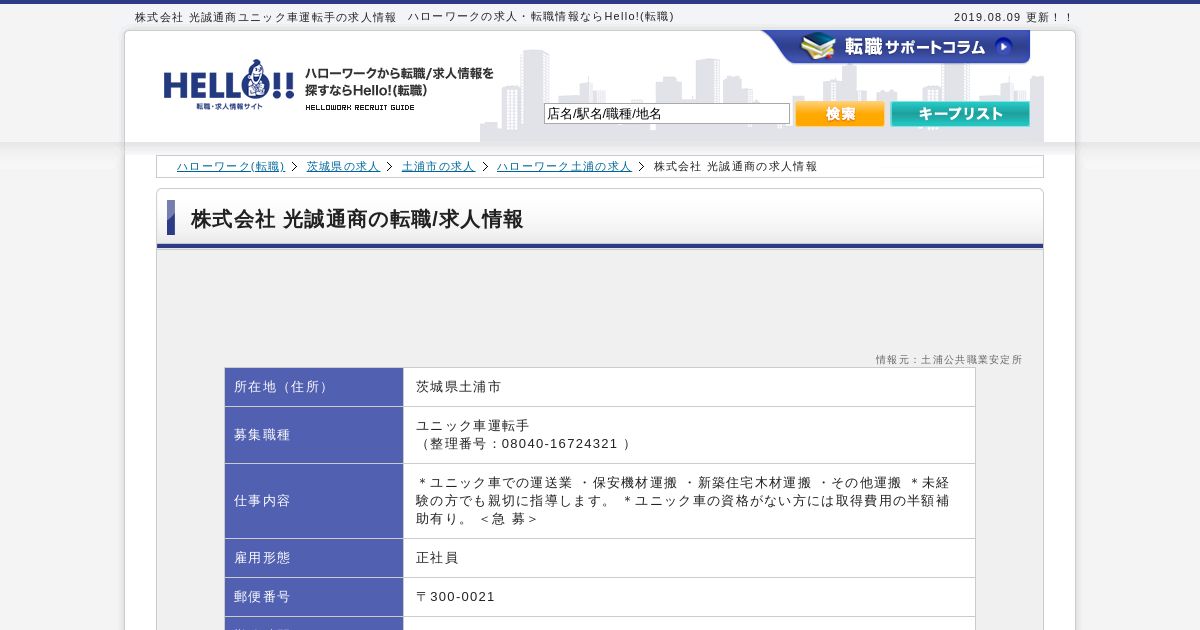Screen dimensions: 1200x630
Task: Click the current breadcrumb 株式会社 光誠通商の求人情報
Action: click(735, 167)
